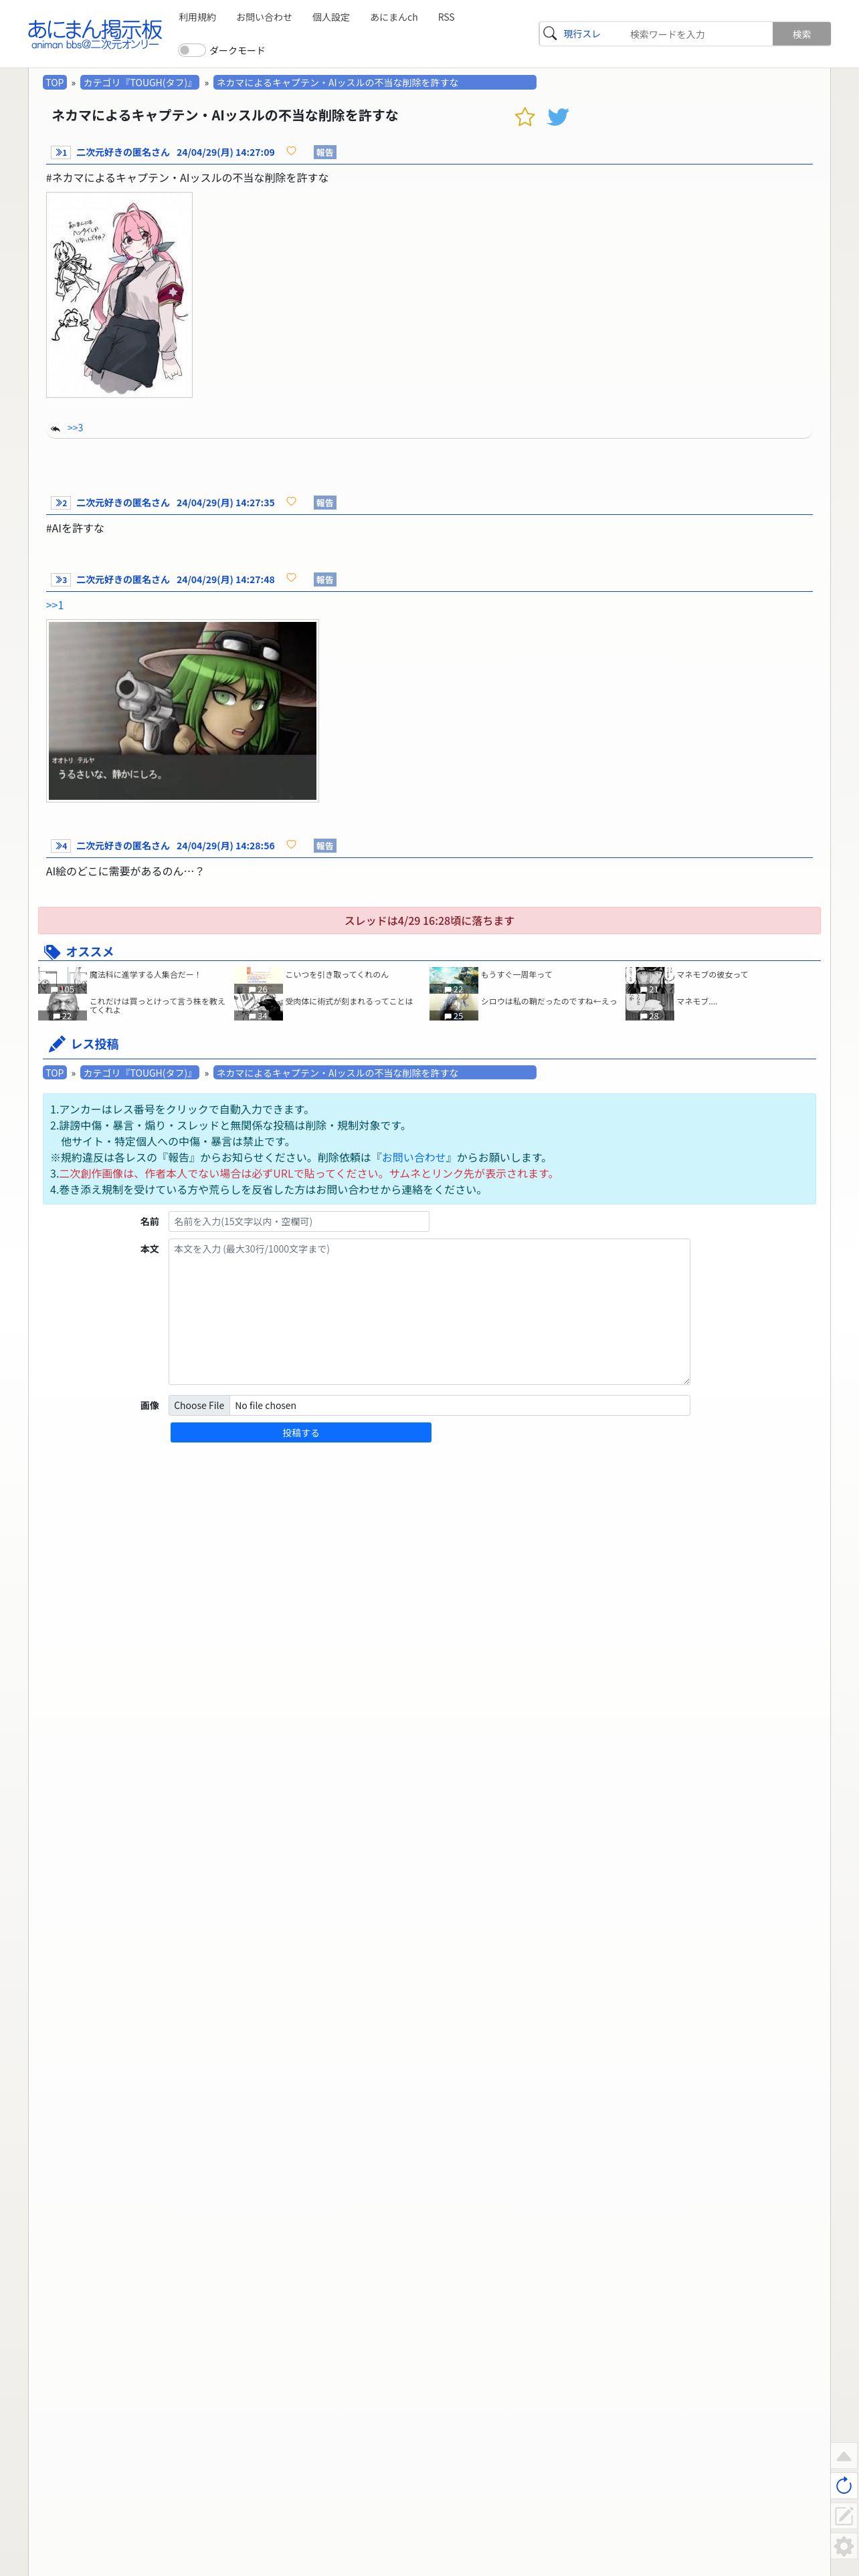Viewport: 859px width, 2576px height.
Task: Click the pink thread expiry notice banner
Action: [x=429, y=920]
